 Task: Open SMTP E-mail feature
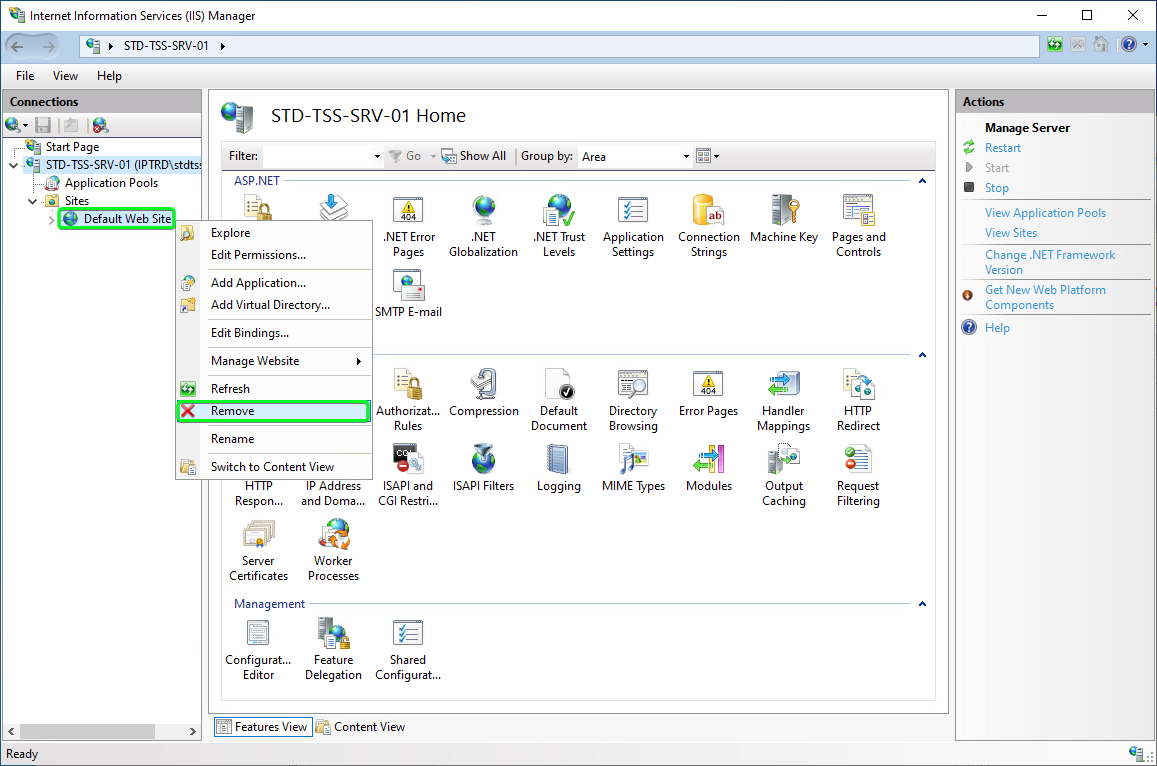point(408,294)
